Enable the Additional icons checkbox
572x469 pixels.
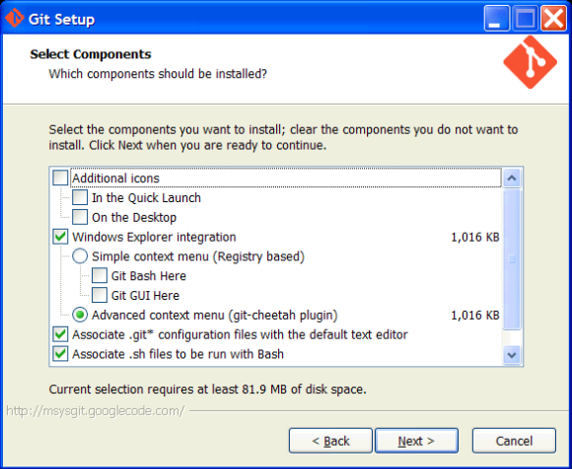pyautogui.click(x=60, y=178)
